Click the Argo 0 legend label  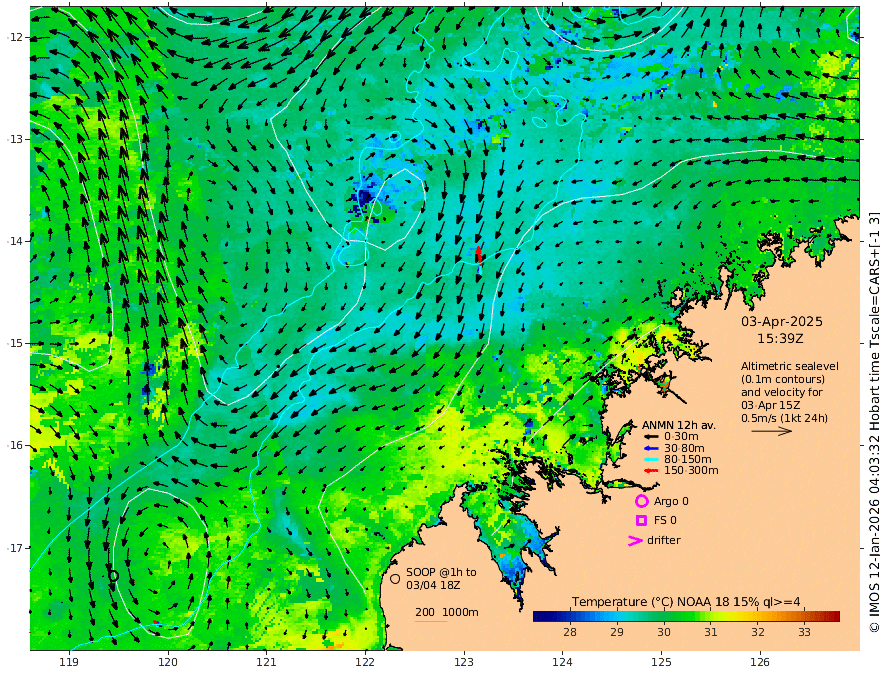pos(671,502)
